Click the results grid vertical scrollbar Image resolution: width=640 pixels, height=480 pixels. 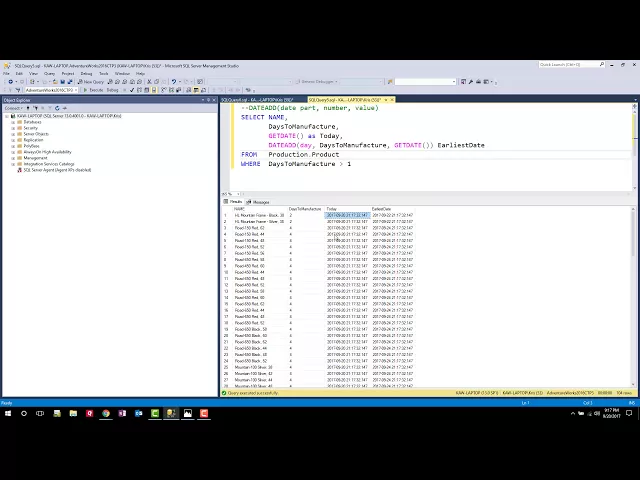[633, 297]
